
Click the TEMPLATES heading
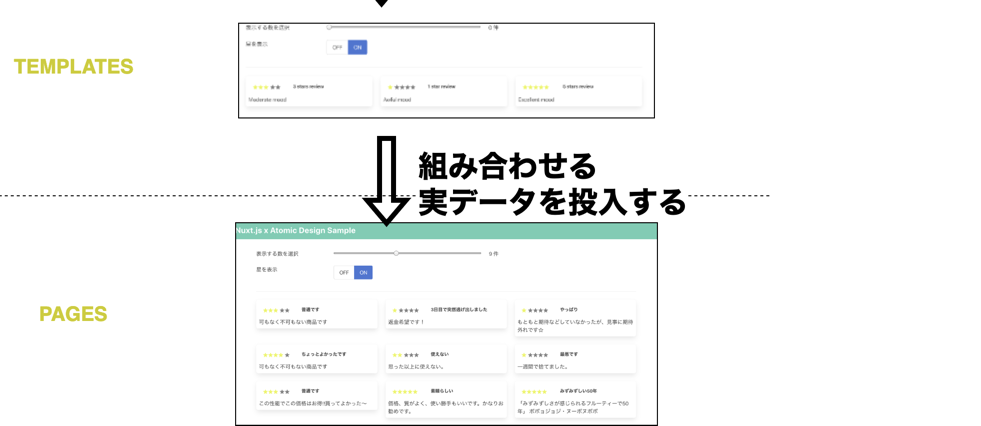pyautogui.click(x=74, y=67)
